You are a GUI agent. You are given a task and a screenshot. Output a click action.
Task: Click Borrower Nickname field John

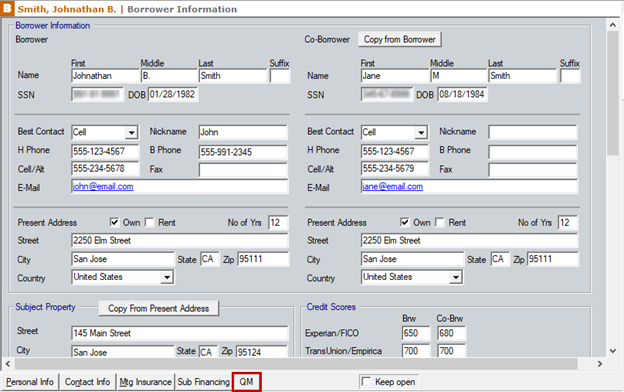(x=243, y=132)
